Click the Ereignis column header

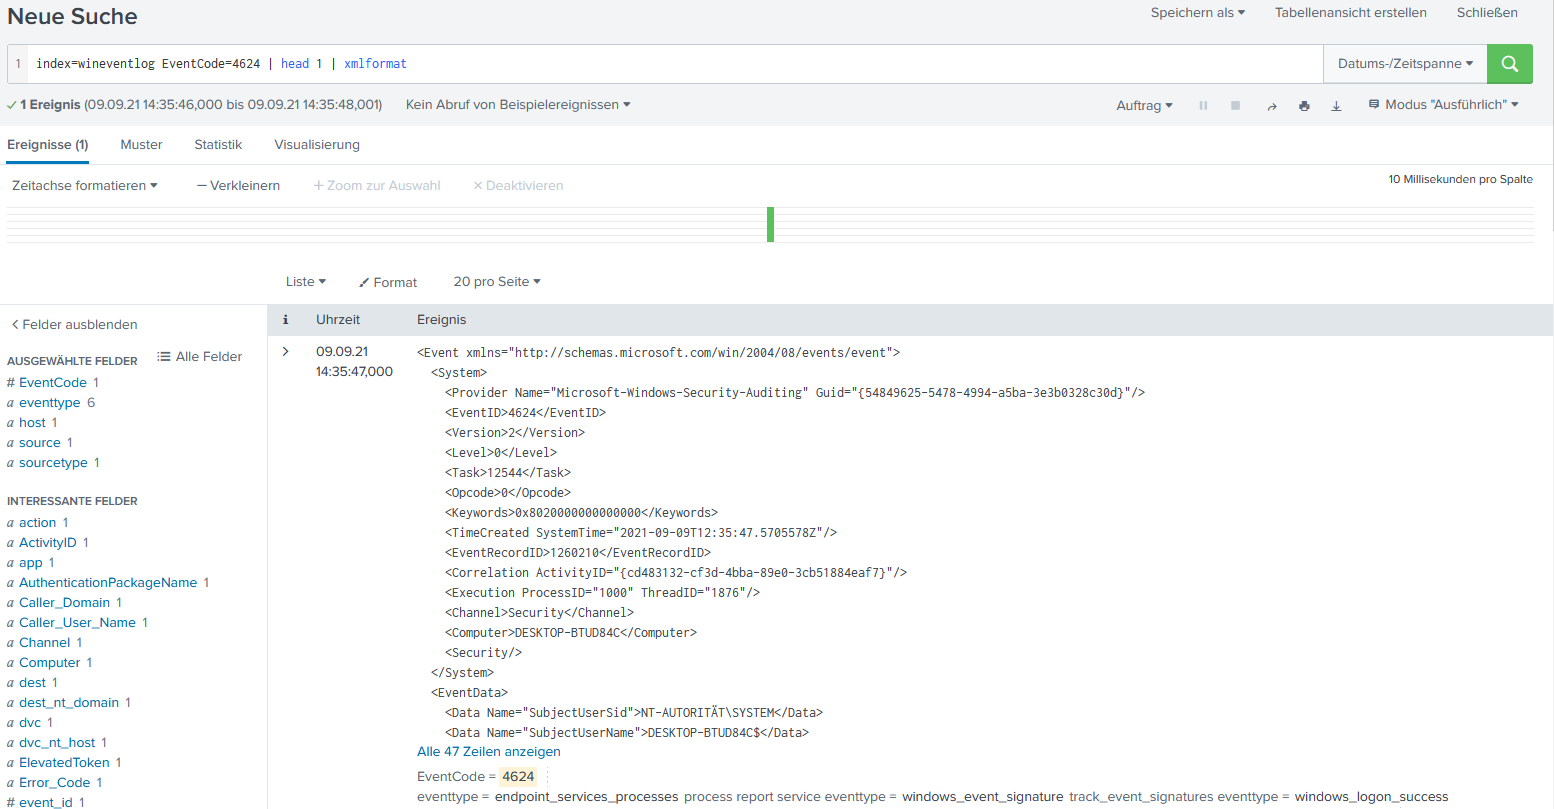[x=442, y=320]
